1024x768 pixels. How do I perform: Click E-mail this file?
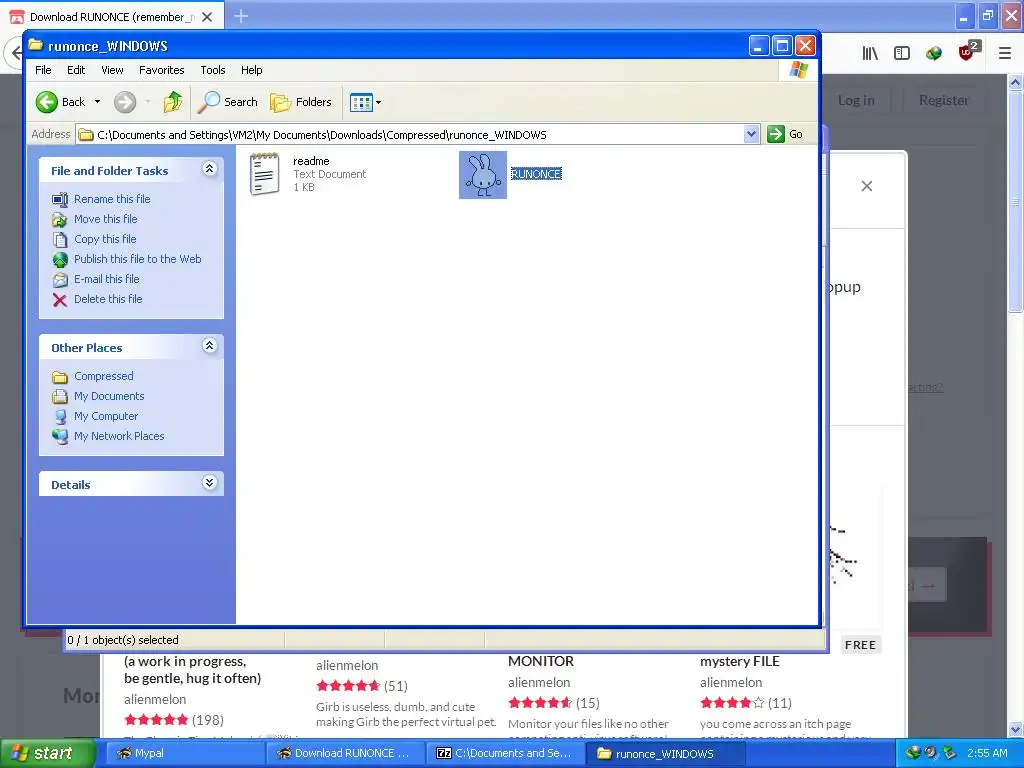pyautogui.click(x=106, y=279)
